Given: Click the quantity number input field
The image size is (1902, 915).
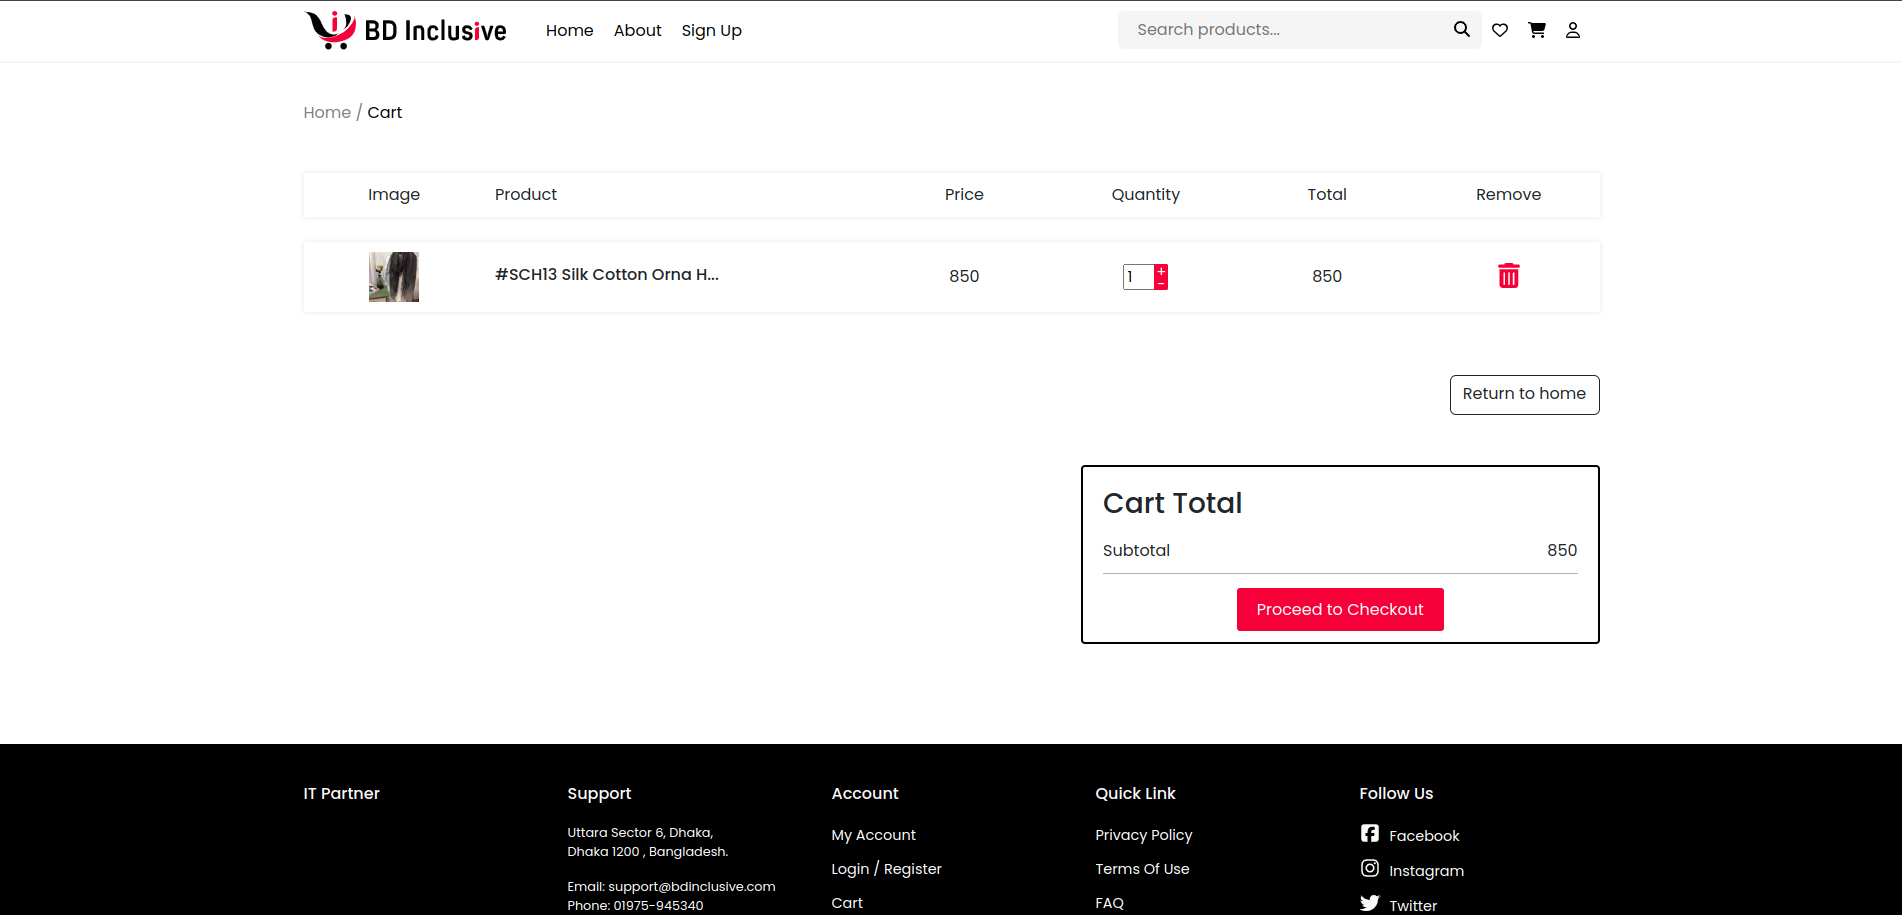Looking at the screenshot, I should pos(1139,277).
